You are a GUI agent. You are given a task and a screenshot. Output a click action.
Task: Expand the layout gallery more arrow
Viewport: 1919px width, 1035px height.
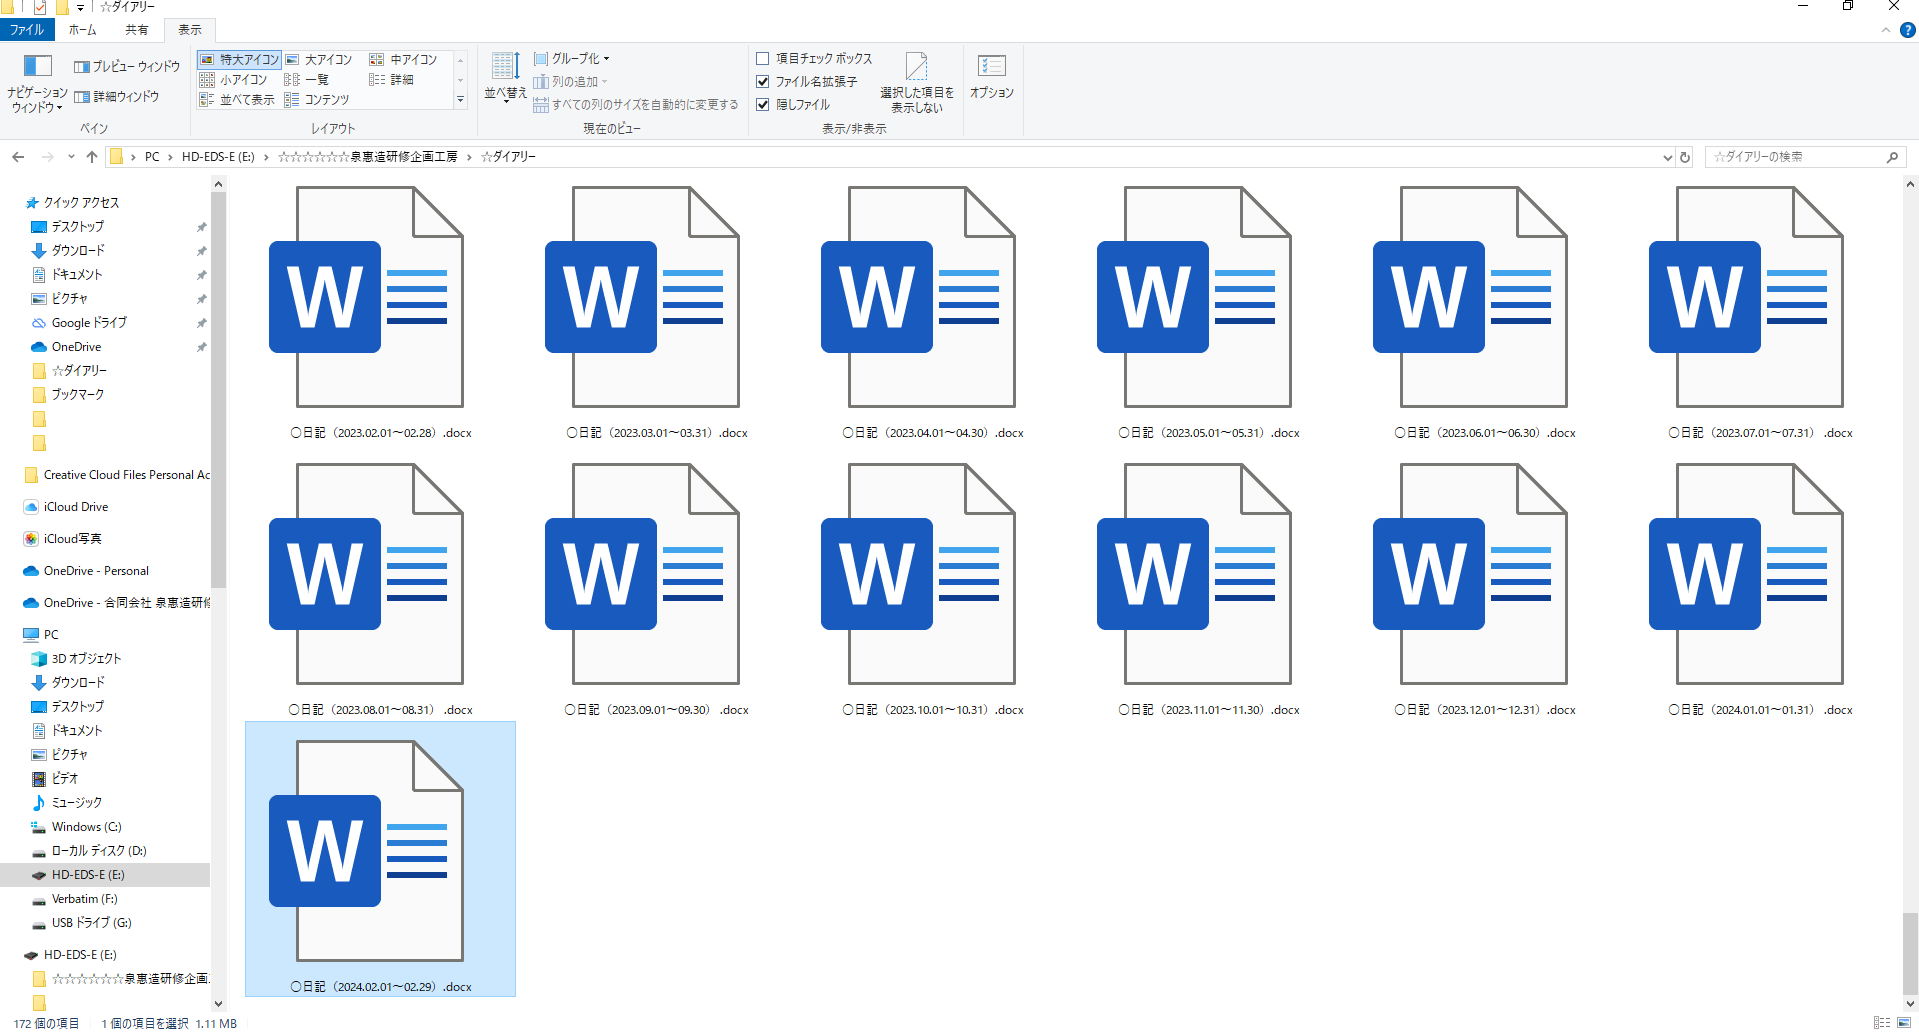(x=461, y=100)
